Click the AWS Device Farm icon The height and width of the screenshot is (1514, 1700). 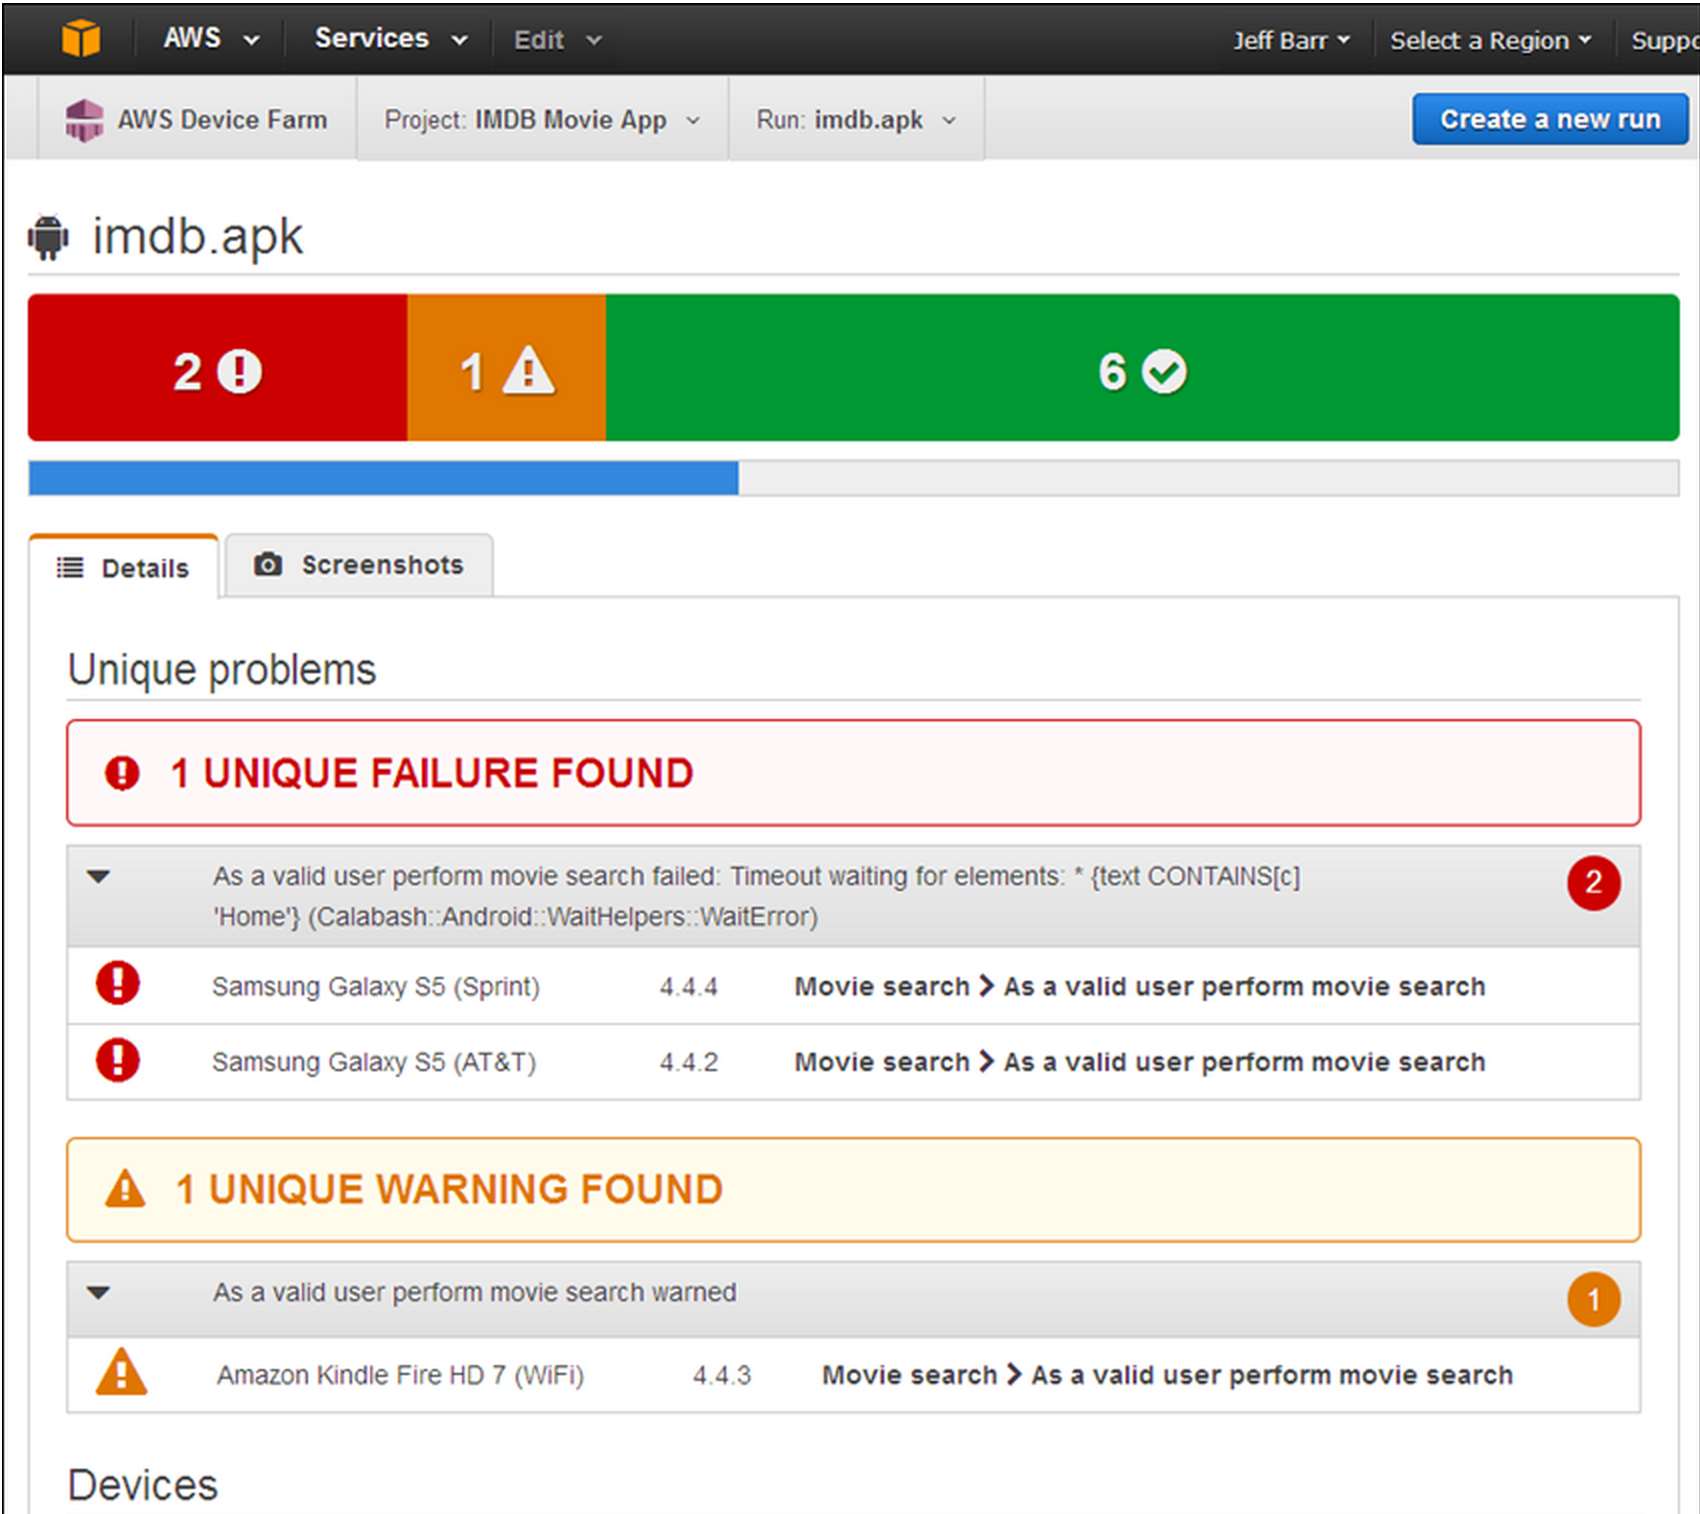point(84,120)
